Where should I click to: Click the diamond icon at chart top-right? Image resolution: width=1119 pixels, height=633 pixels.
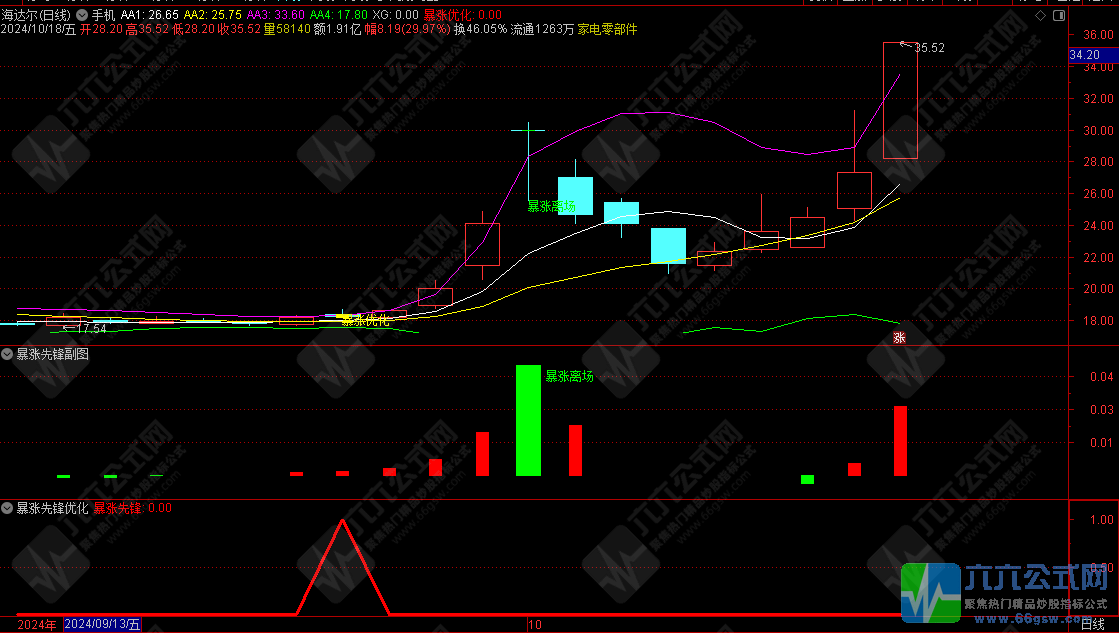[1040, 16]
